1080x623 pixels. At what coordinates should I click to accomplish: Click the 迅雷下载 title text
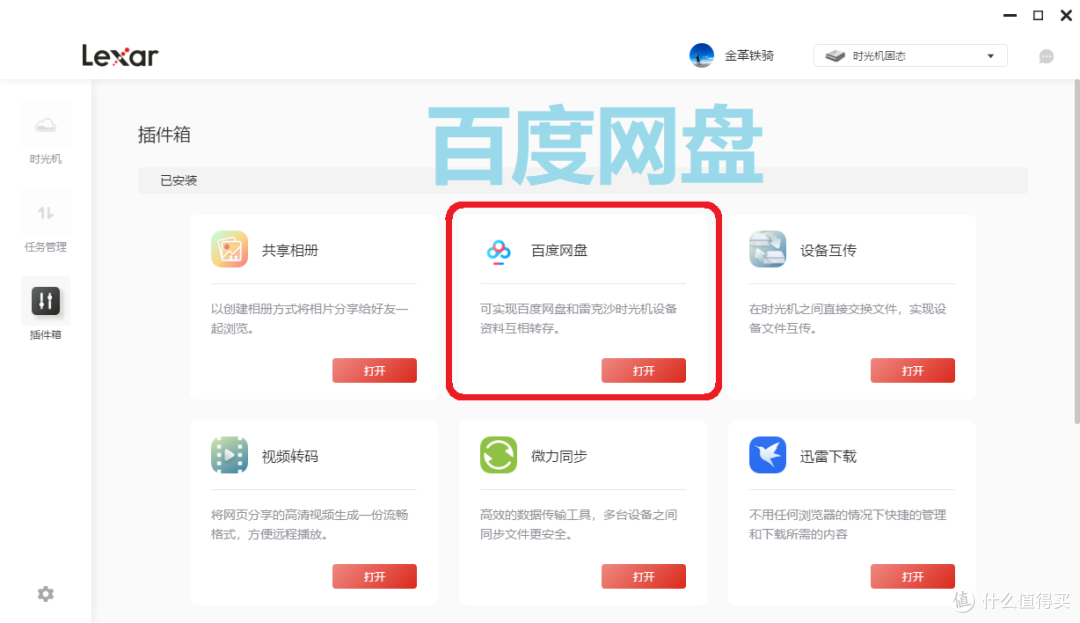tap(828, 456)
